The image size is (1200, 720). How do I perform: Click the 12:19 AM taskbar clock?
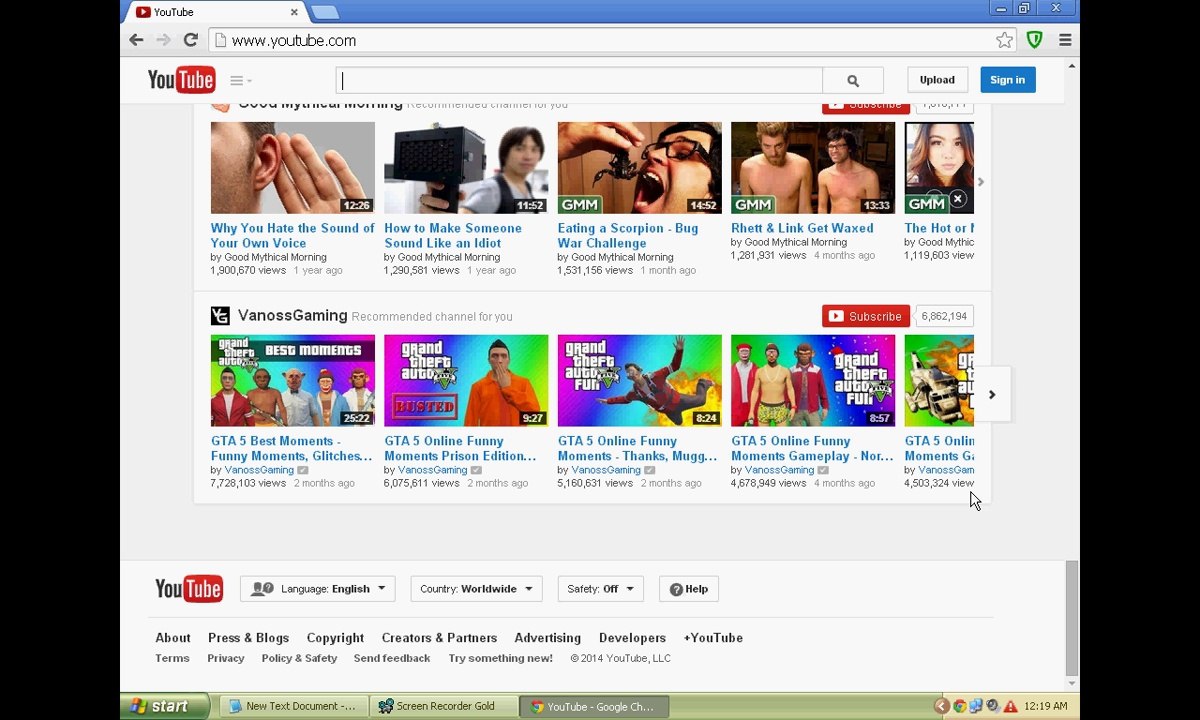(x=1046, y=706)
